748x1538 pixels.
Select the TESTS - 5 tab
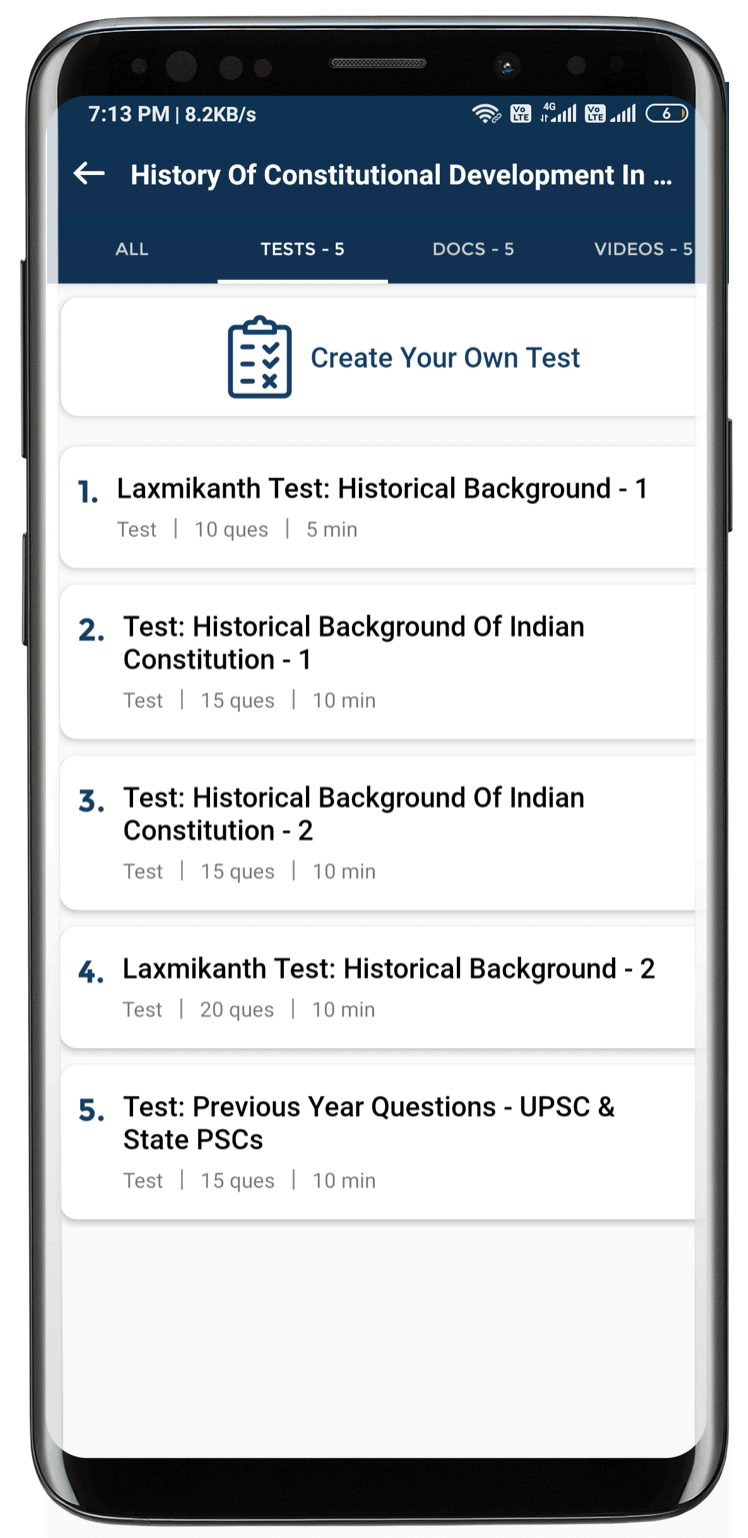point(302,249)
